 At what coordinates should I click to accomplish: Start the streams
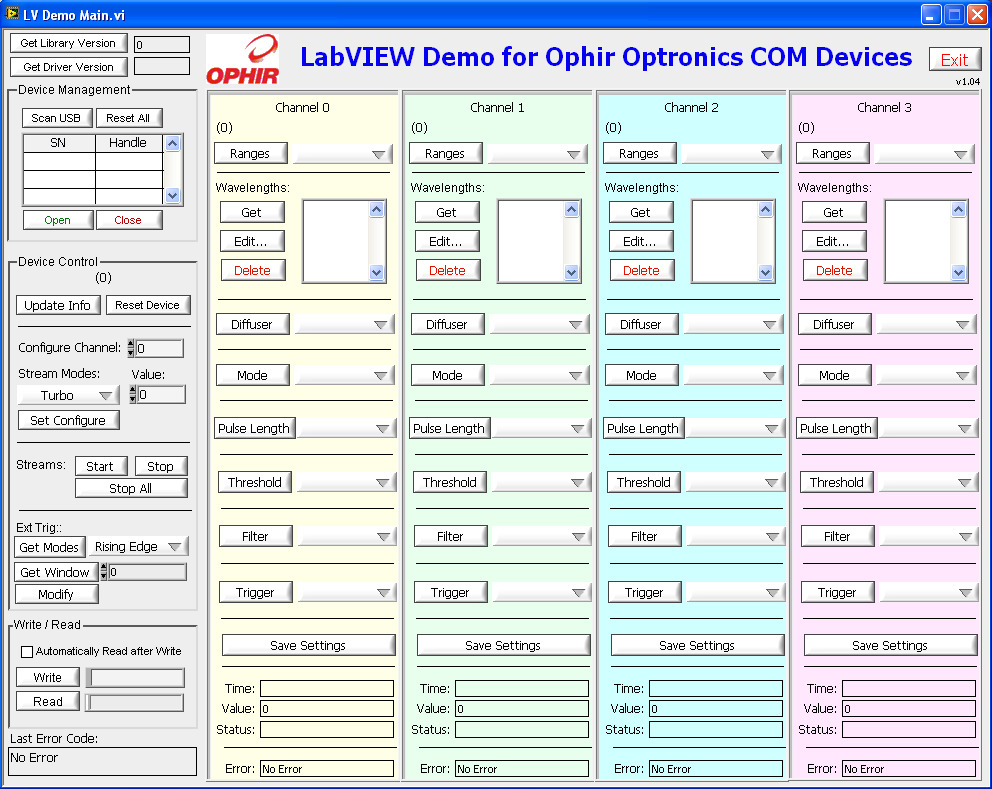[x=101, y=466]
